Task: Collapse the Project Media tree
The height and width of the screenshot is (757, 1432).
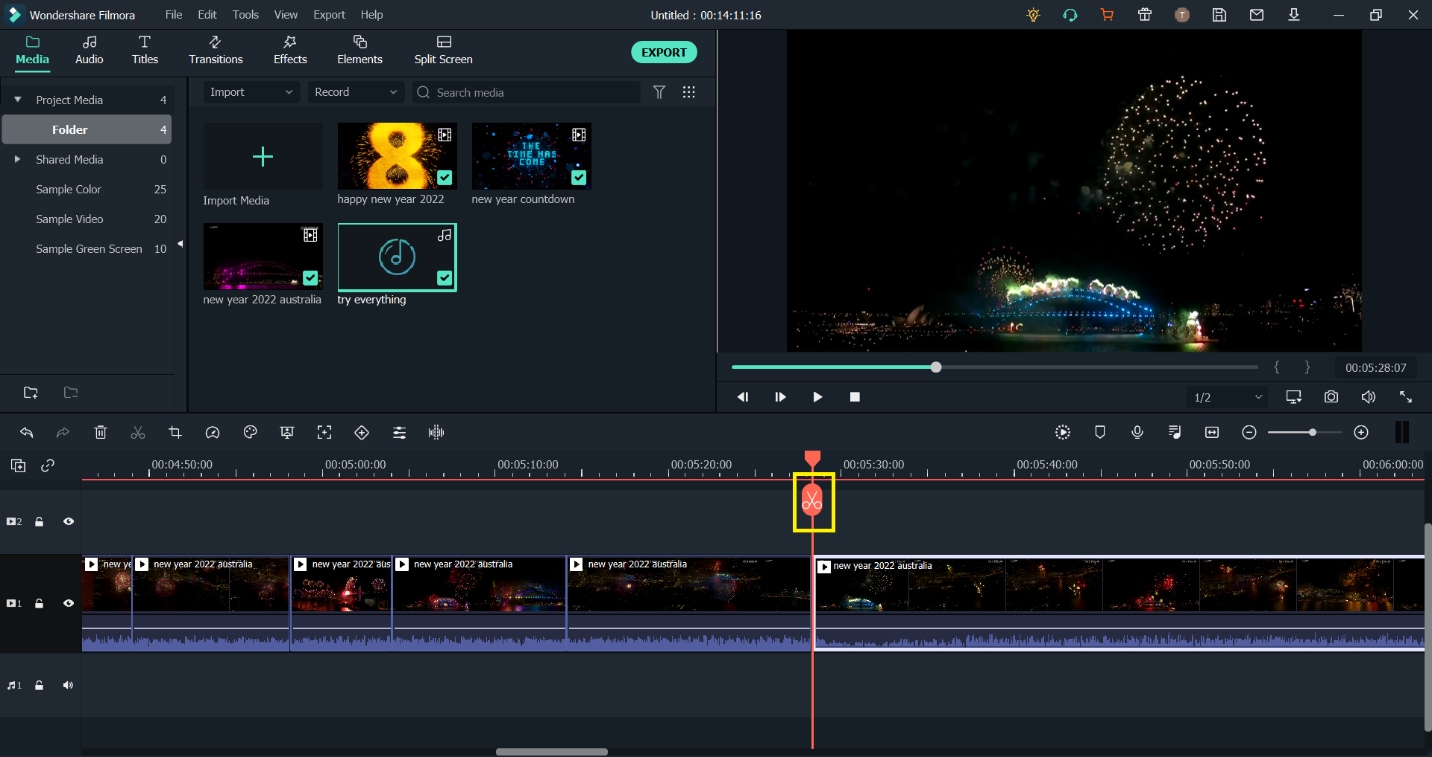Action: 17,100
